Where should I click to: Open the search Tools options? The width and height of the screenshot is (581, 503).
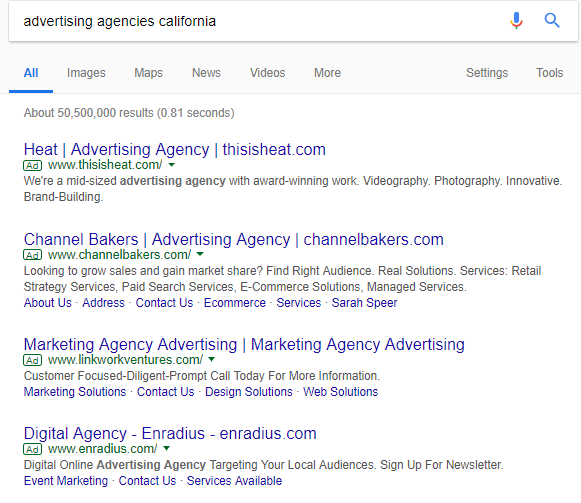(x=550, y=73)
